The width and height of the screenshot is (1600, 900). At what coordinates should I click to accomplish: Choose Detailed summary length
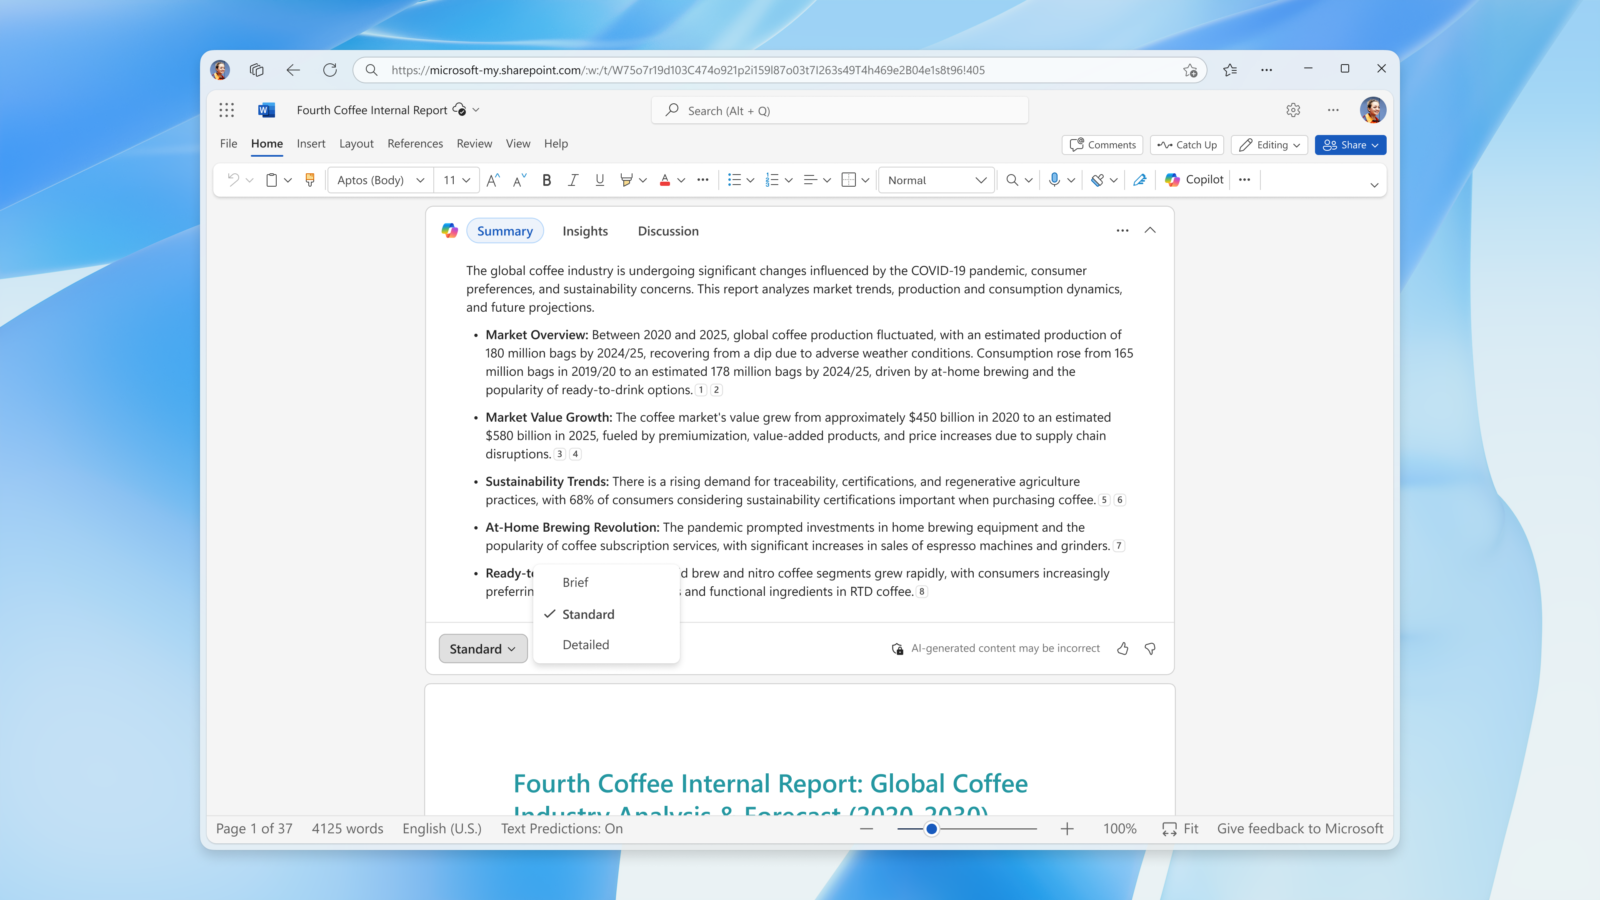point(585,644)
